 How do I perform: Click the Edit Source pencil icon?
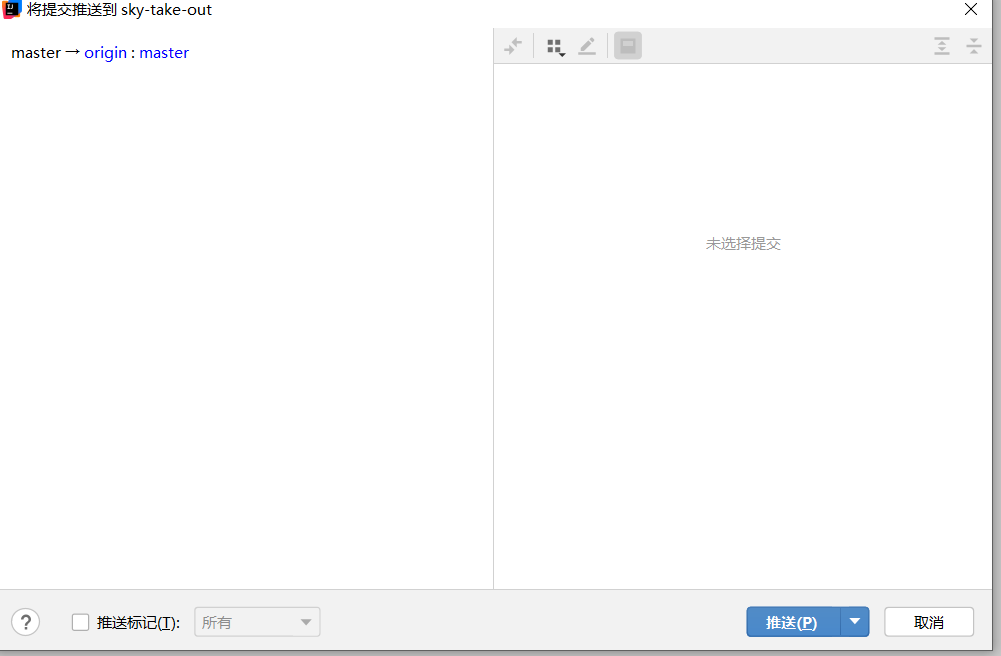click(x=587, y=46)
